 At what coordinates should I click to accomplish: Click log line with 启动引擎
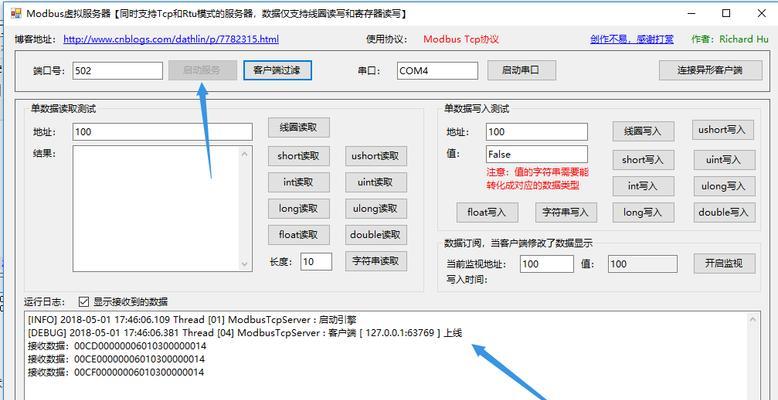click(x=193, y=320)
